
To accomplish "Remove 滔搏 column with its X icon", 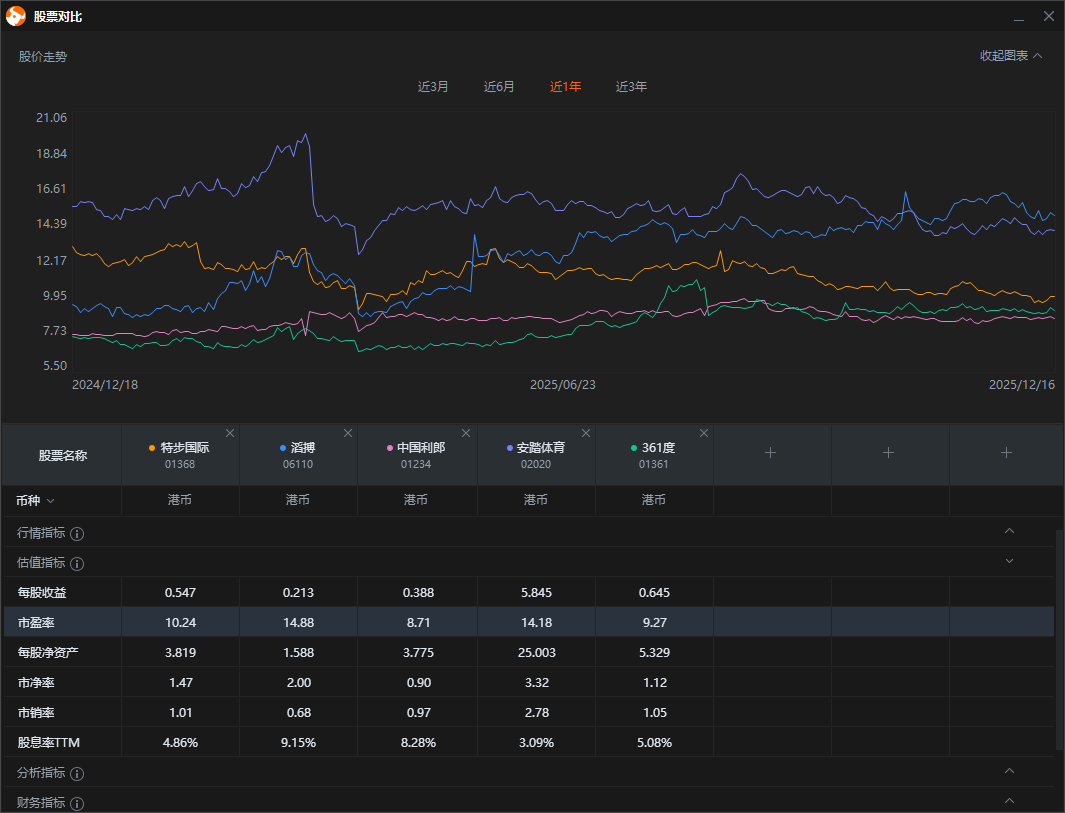I will click(x=348, y=433).
